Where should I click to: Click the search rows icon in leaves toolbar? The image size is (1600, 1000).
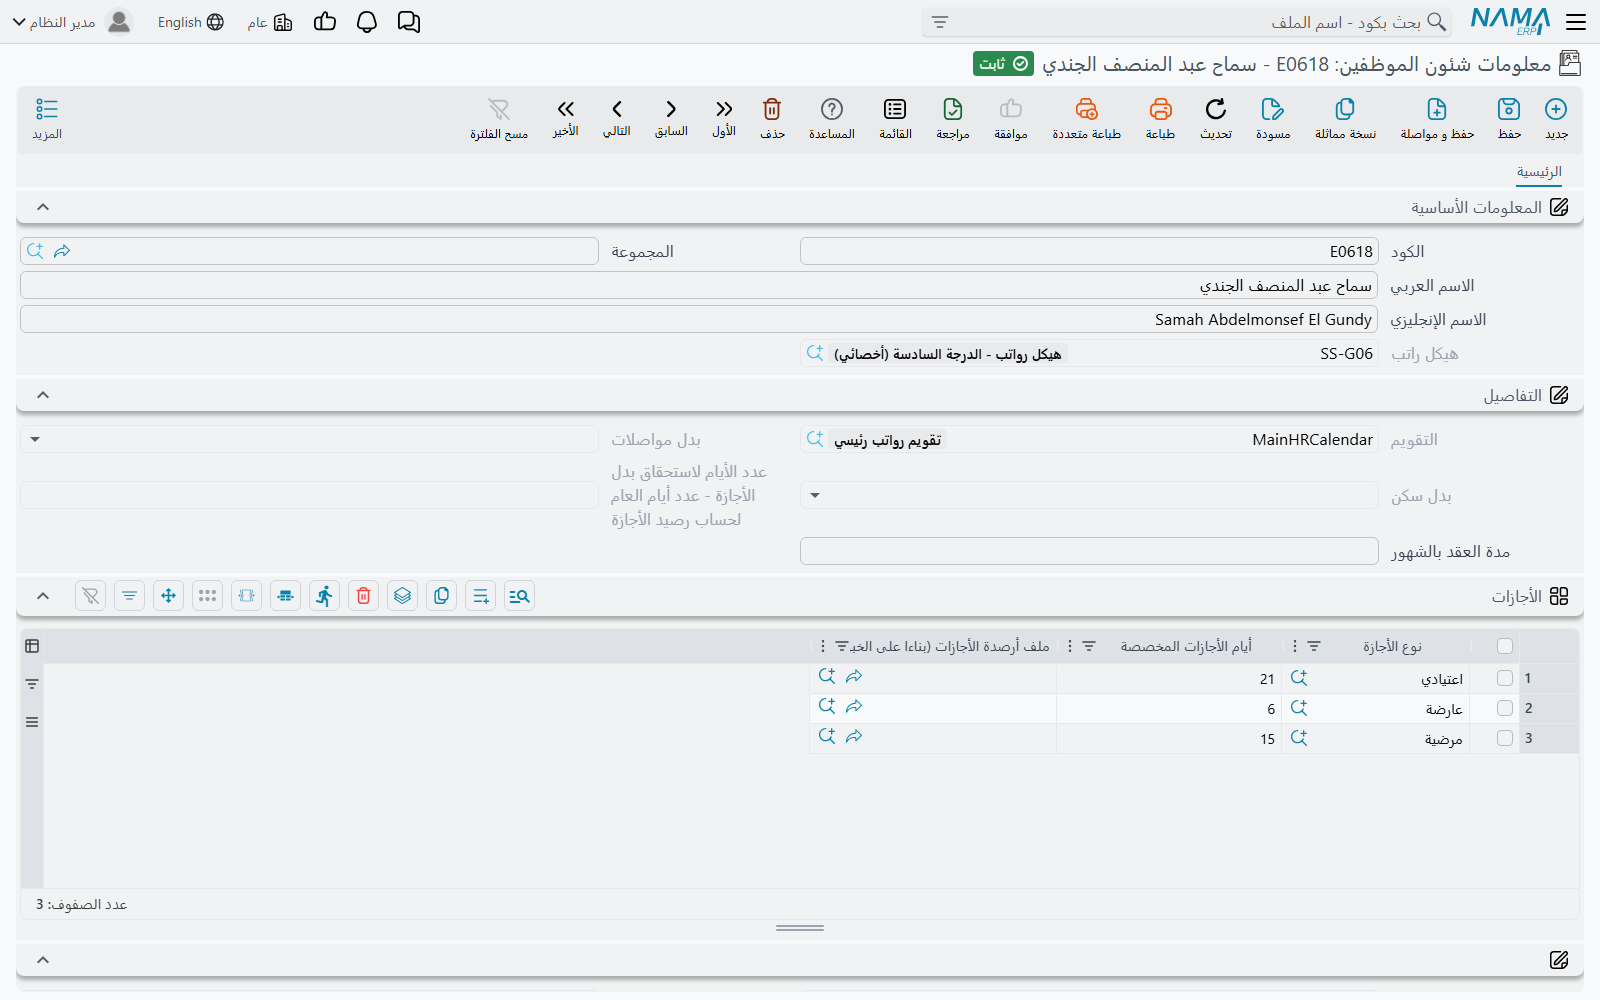click(519, 596)
